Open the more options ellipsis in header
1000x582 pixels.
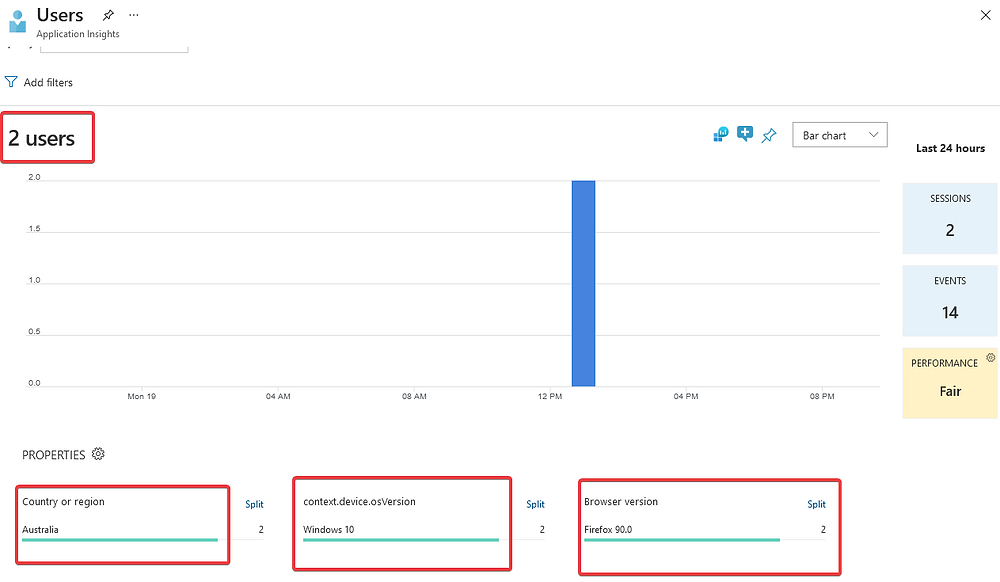133,15
